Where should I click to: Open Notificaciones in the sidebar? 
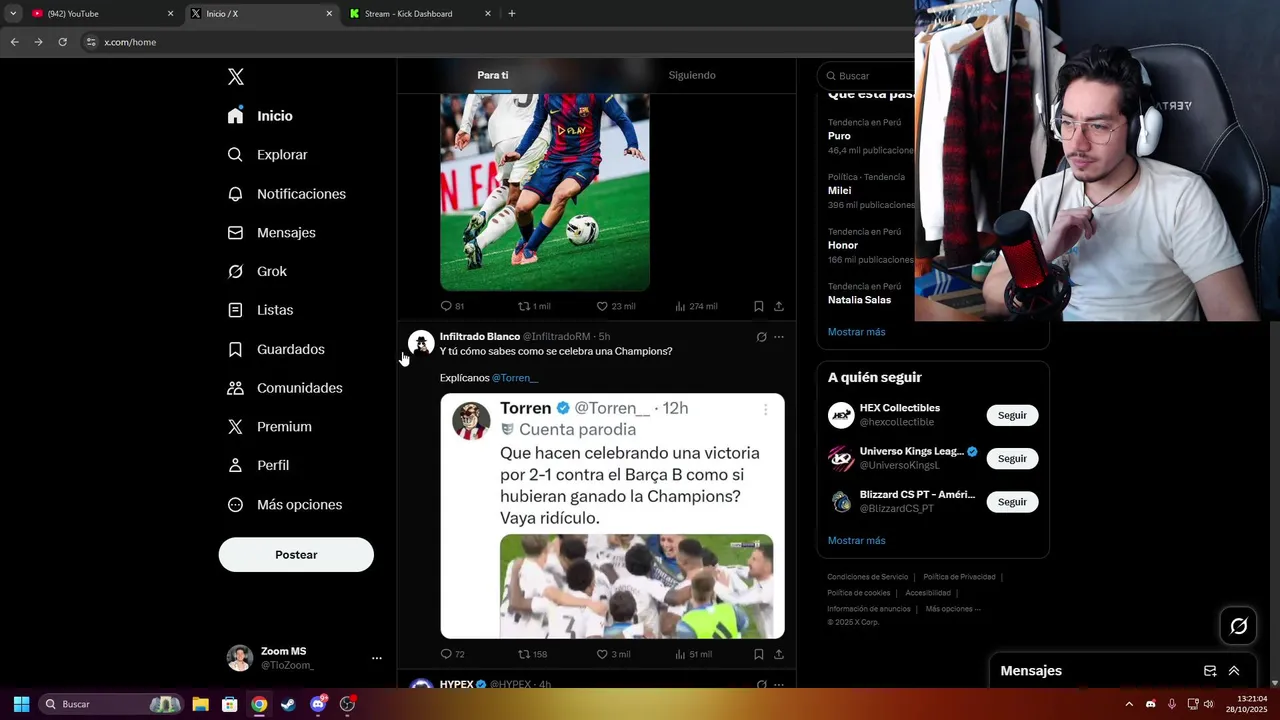[x=286, y=194]
